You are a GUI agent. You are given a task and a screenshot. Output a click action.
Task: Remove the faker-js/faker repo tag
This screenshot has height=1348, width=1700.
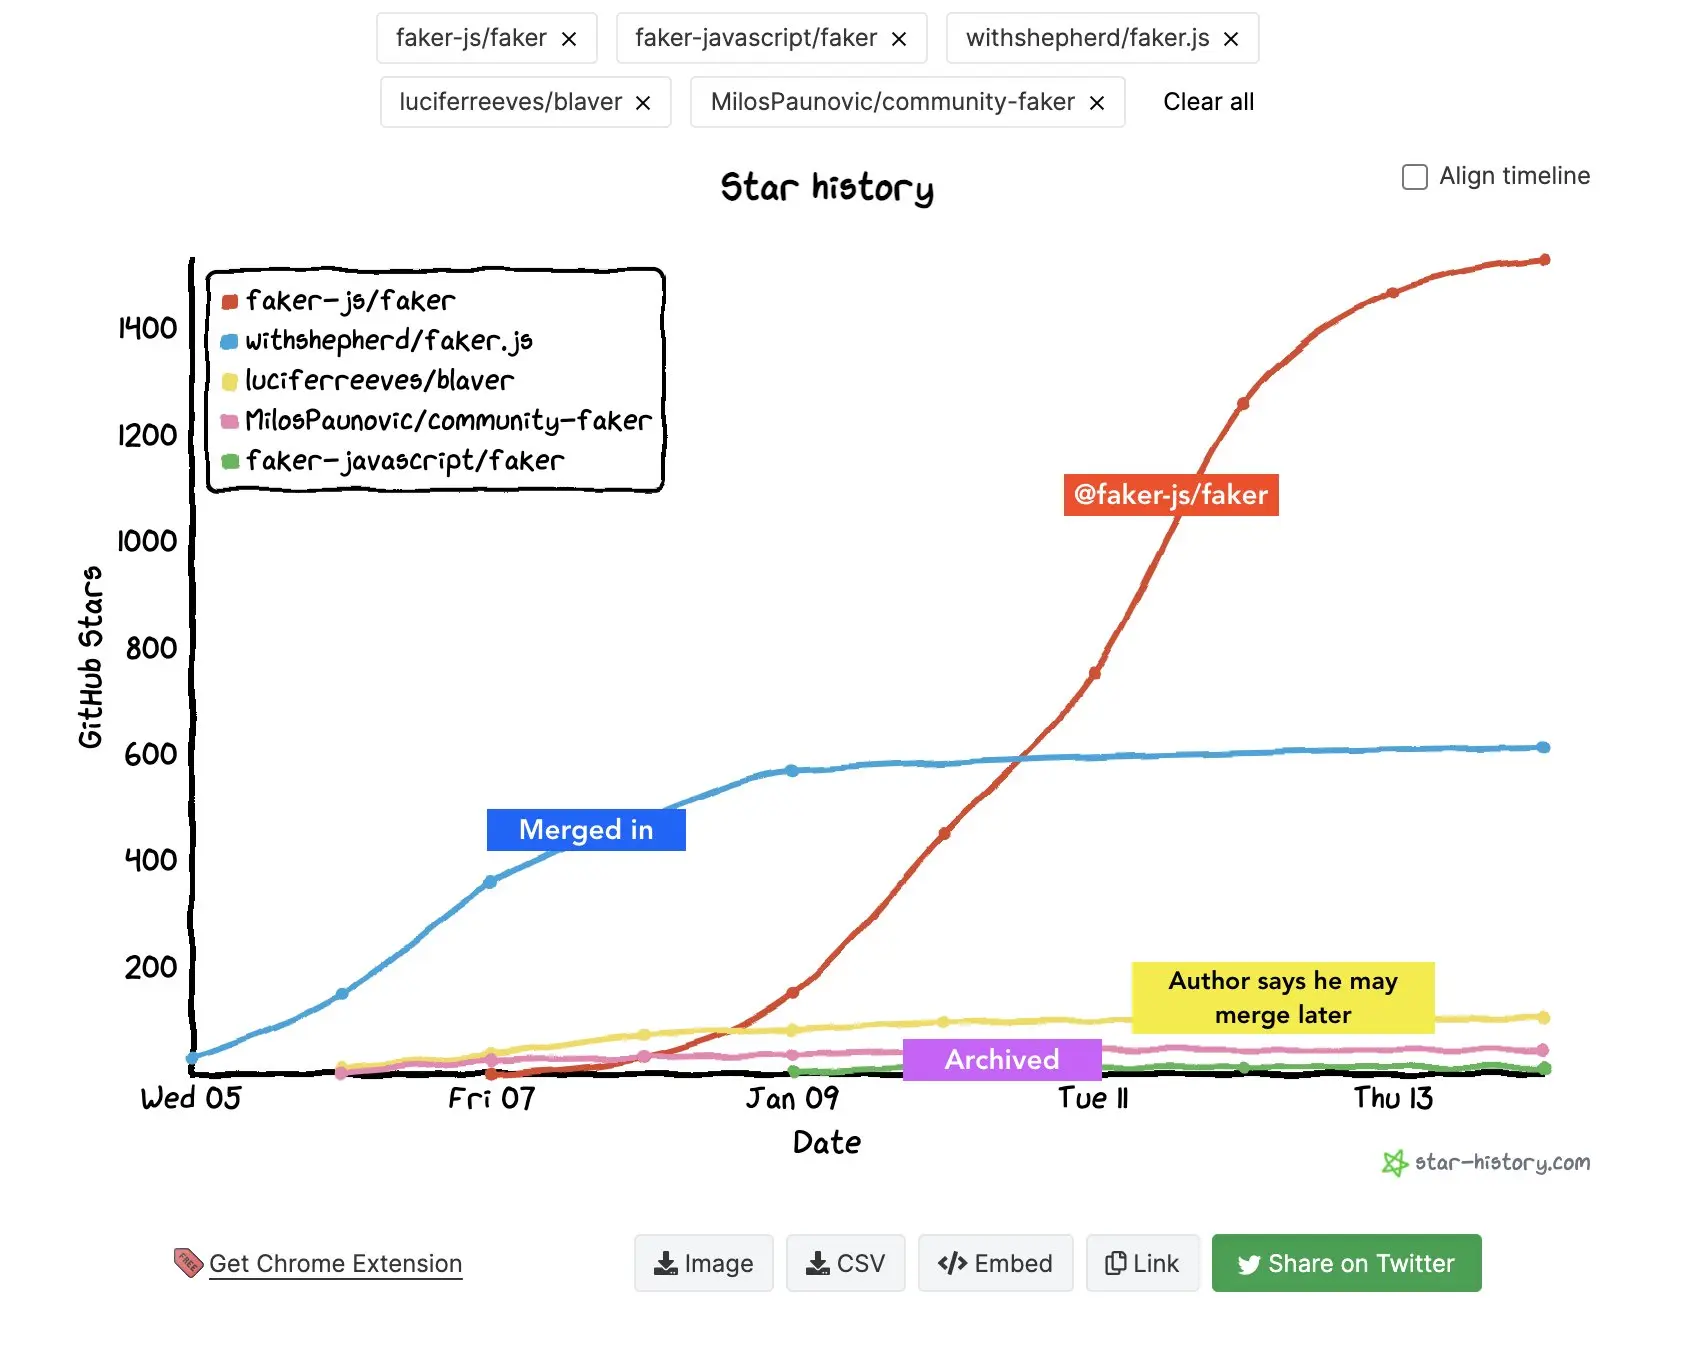(x=569, y=39)
